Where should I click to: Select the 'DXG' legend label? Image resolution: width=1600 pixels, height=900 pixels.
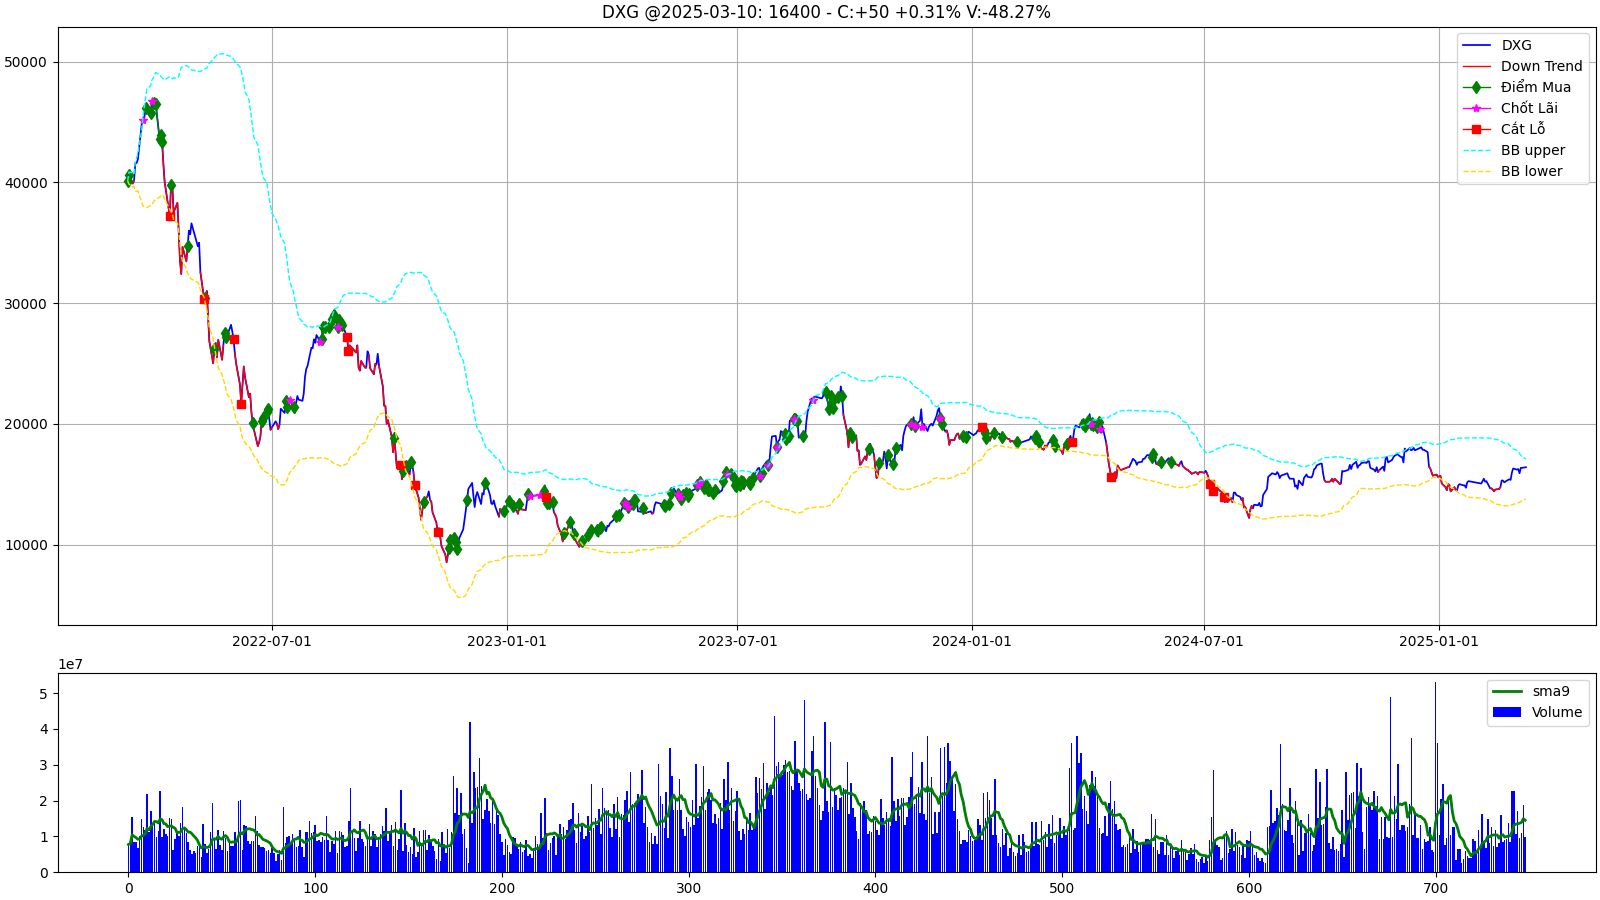pyautogui.click(x=1516, y=45)
